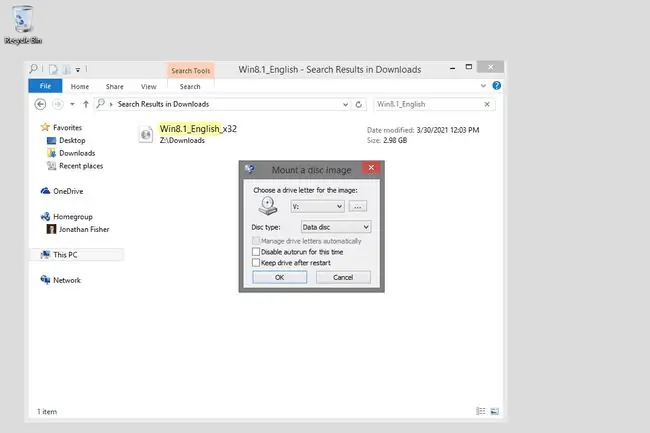Refresh the search results location

[x=359, y=104]
